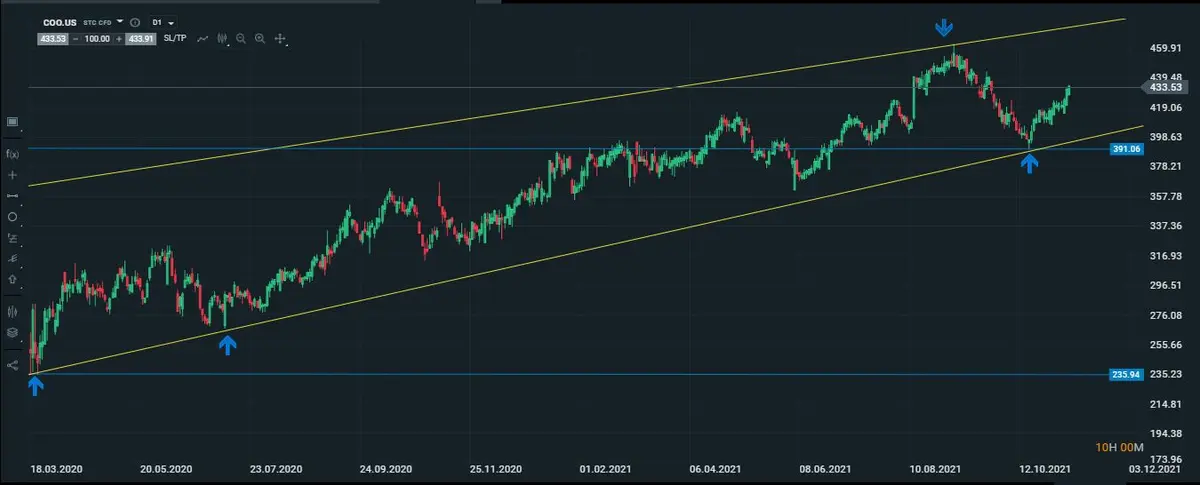Click the zoom in magnifier icon
The width and height of the screenshot is (1200, 485).
pos(260,39)
